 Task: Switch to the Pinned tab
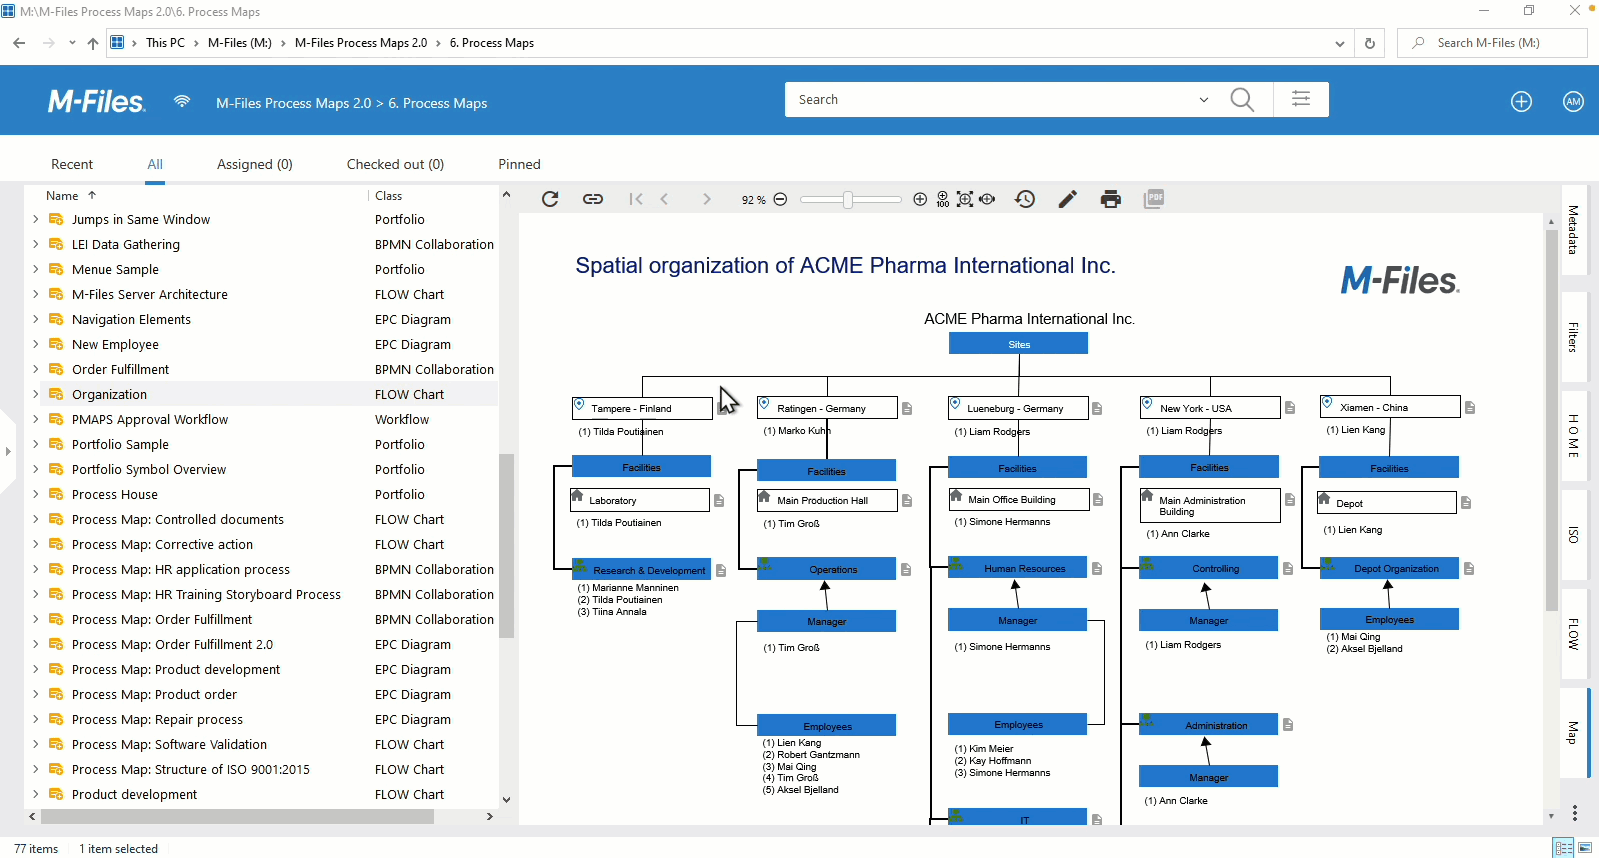click(519, 164)
